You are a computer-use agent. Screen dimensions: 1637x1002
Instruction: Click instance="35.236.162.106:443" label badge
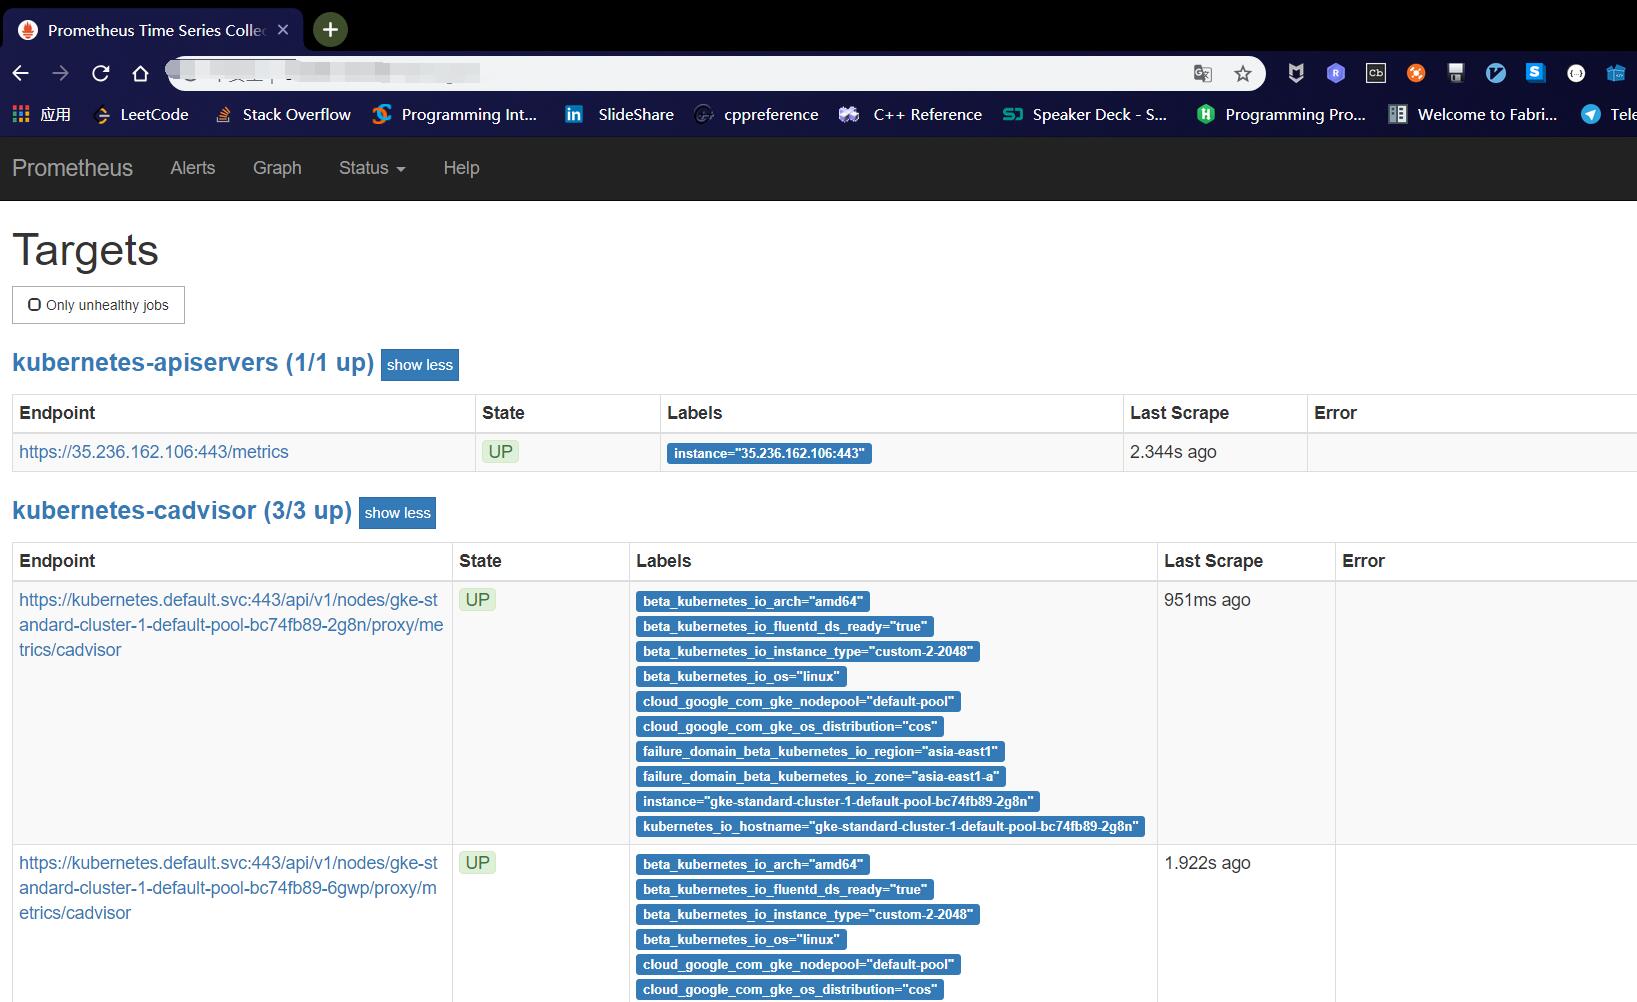(769, 453)
